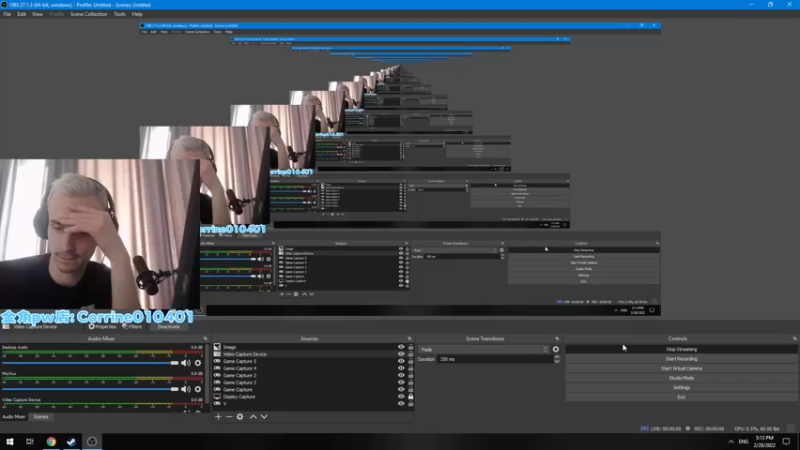Lock the Image source
Viewport: 800px width, 450px height.
(x=410, y=347)
